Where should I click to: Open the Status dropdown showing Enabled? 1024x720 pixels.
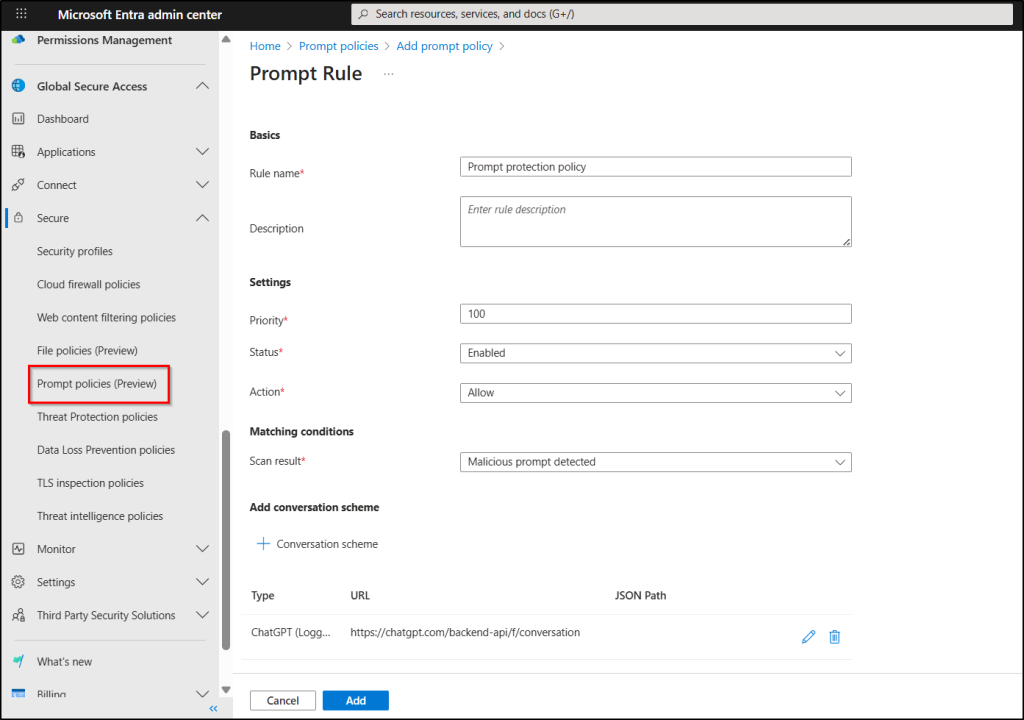(655, 353)
